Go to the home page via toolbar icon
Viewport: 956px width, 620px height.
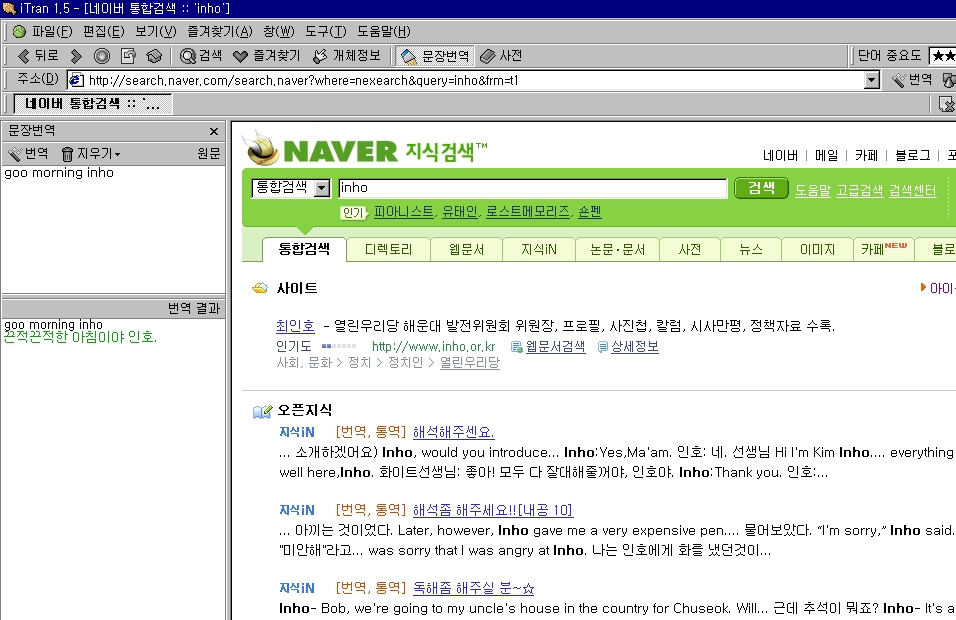[x=154, y=56]
